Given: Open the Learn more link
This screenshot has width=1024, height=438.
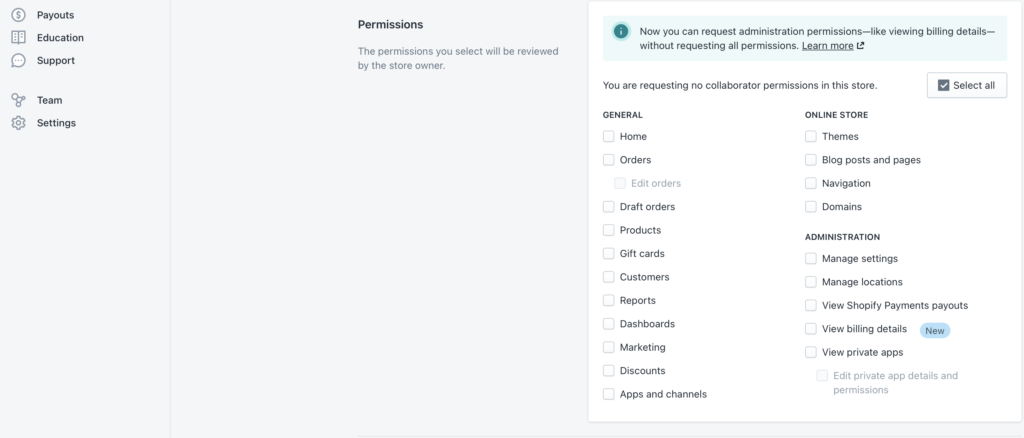Looking at the screenshot, I should [827, 46].
